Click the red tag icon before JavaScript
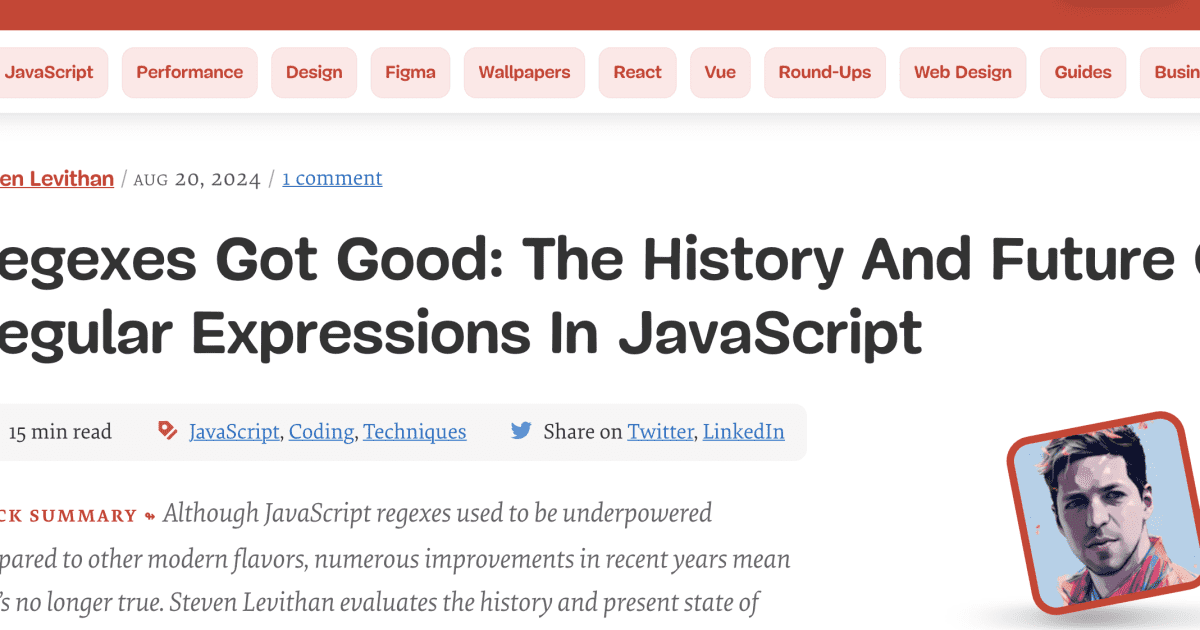 coord(168,431)
